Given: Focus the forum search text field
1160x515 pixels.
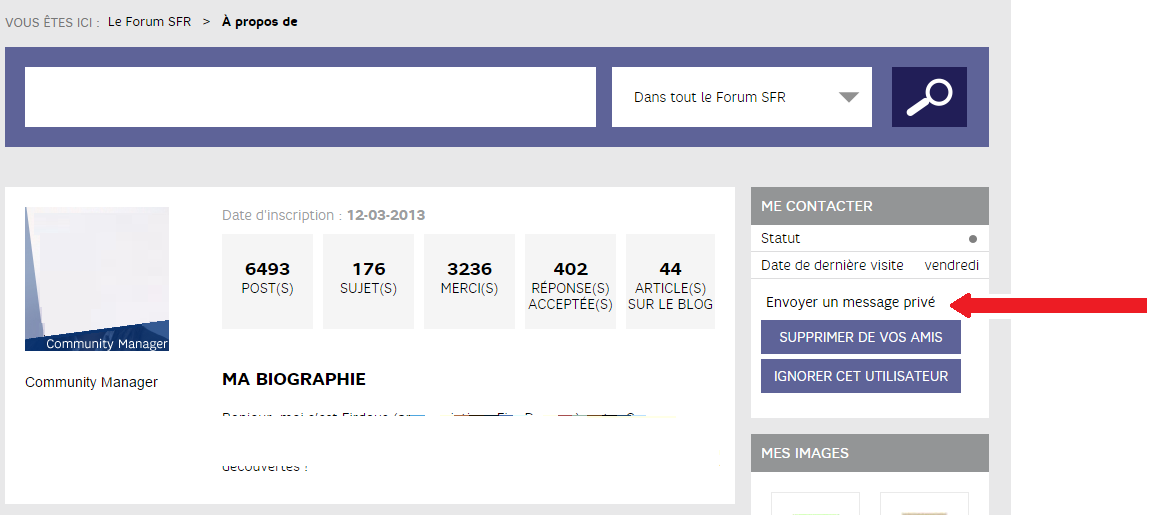Looking at the screenshot, I should 310,97.
